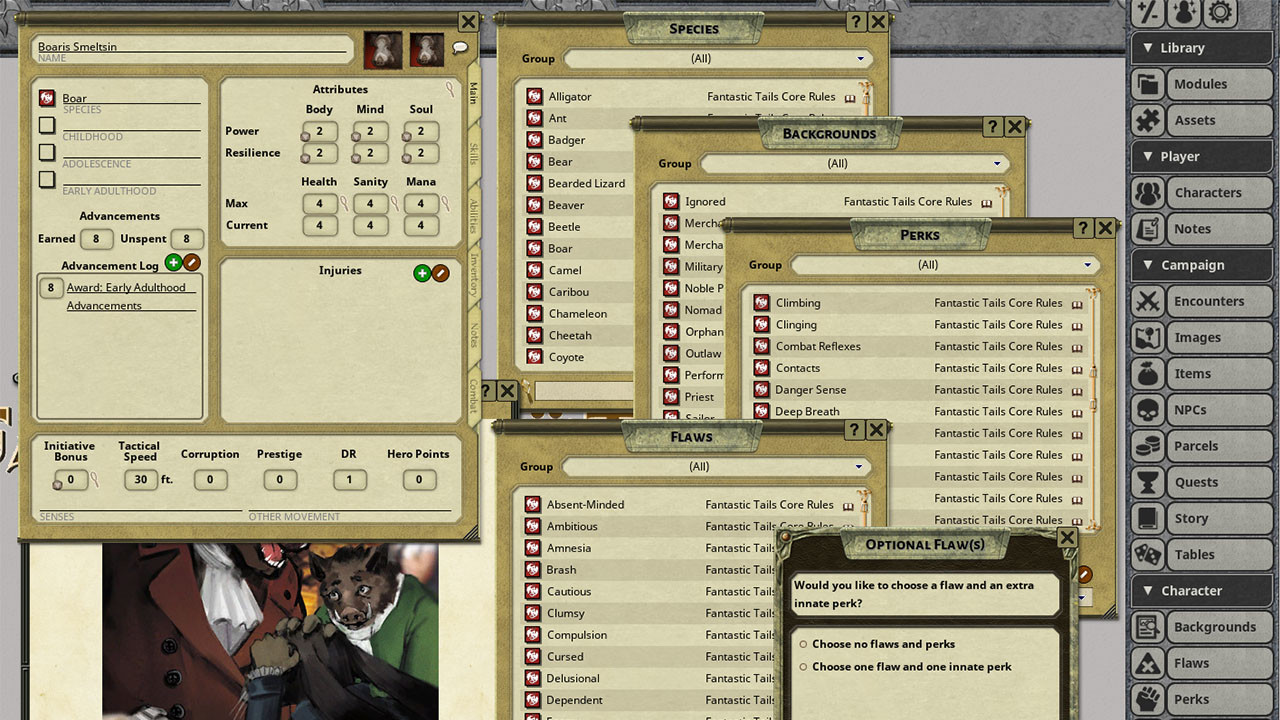Viewport: 1280px width, 720px height.
Task: Select 'Choose one flaw and one innate perk'
Action: pyautogui.click(x=803, y=667)
